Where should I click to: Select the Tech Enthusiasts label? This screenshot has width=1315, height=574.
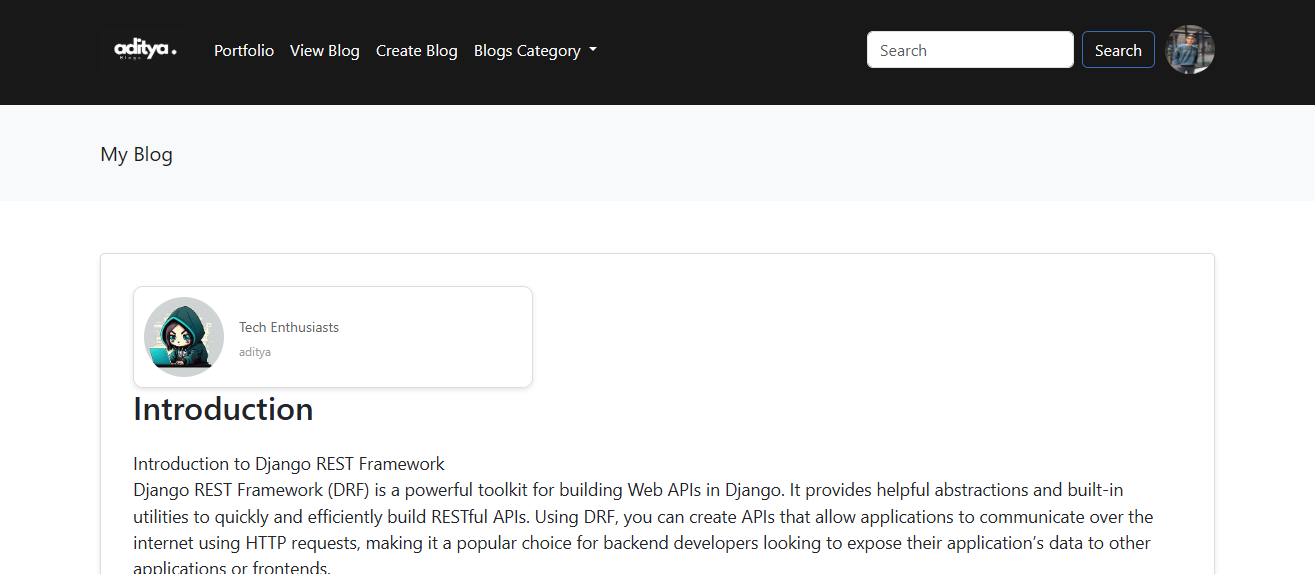point(289,327)
